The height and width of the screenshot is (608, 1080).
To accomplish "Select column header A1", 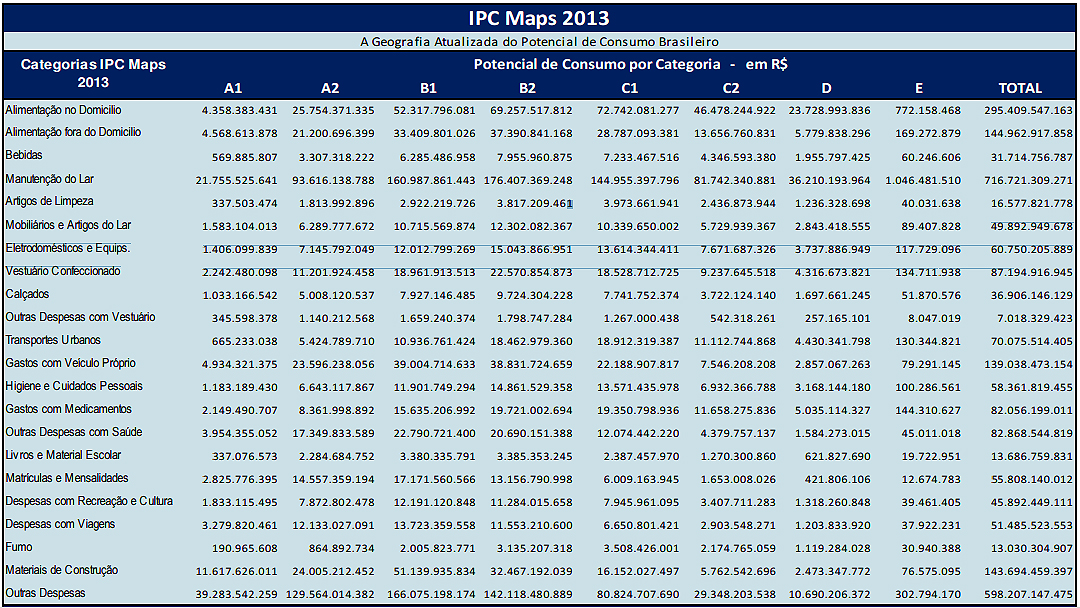I will click(233, 88).
